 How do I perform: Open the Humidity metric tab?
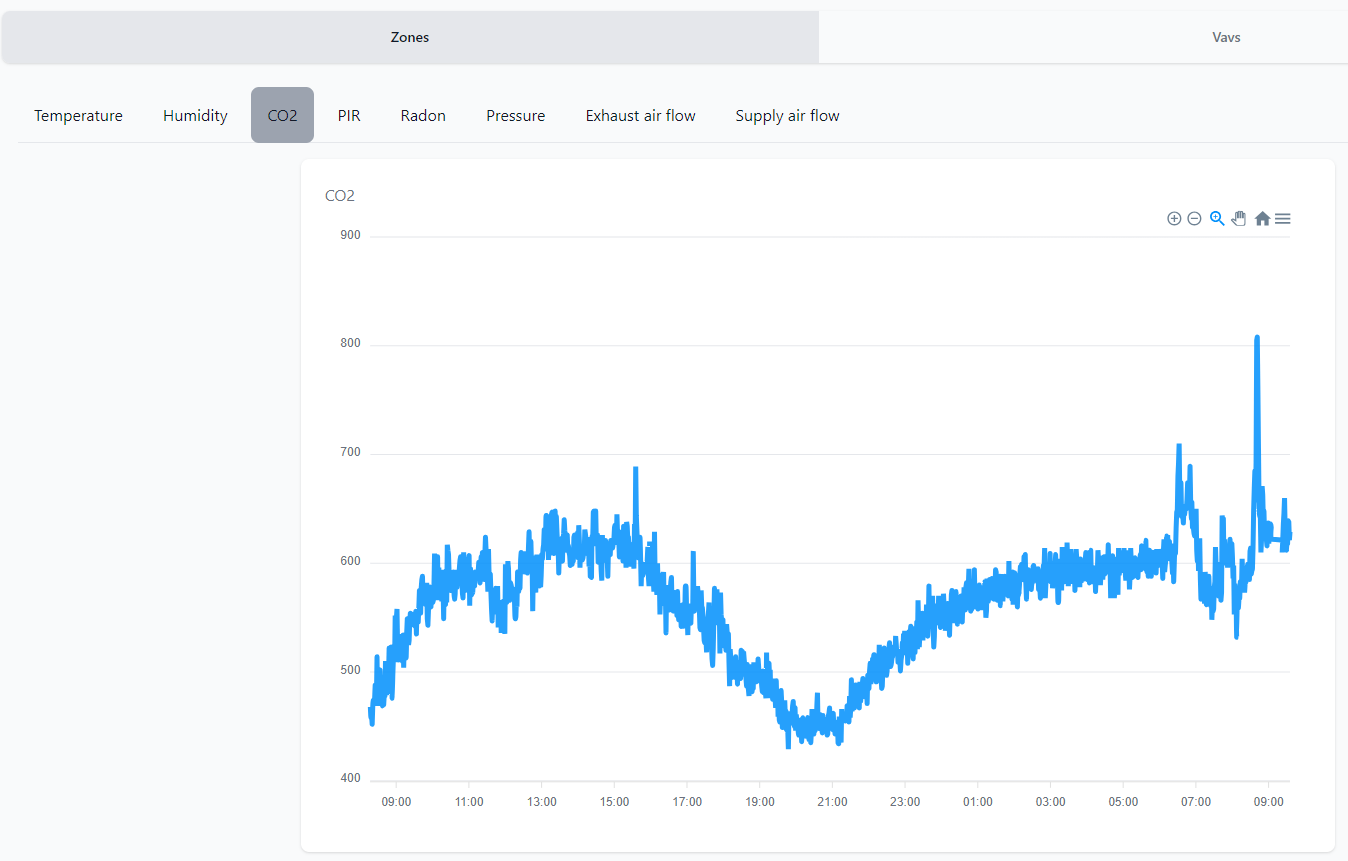point(195,116)
